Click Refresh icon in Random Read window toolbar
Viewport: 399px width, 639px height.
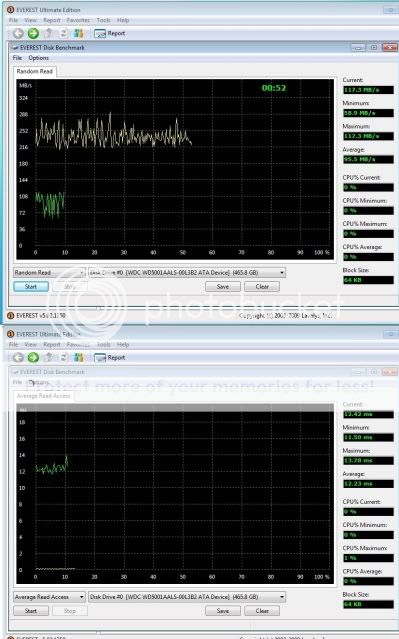coord(64,33)
